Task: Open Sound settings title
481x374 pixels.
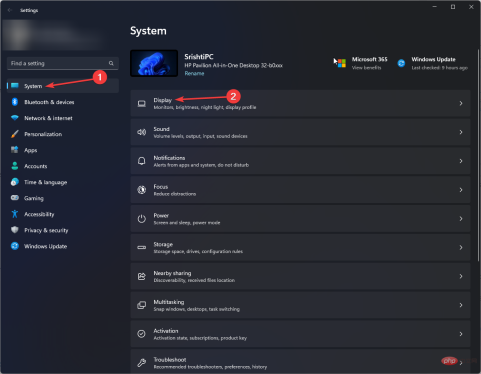Action: click(x=162, y=129)
